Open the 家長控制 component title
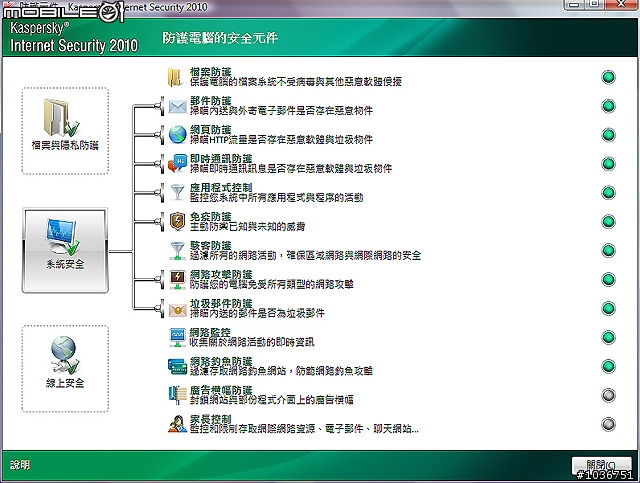640x483 pixels. pyautogui.click(x=210, y=420)
